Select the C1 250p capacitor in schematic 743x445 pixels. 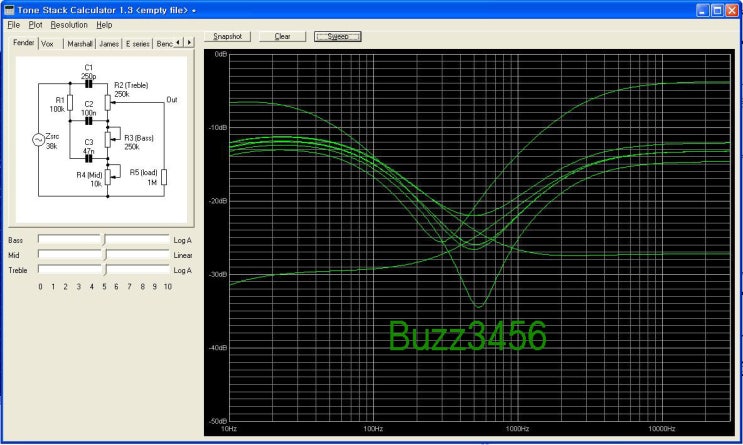pyautogui.click(x=88, y=84)
